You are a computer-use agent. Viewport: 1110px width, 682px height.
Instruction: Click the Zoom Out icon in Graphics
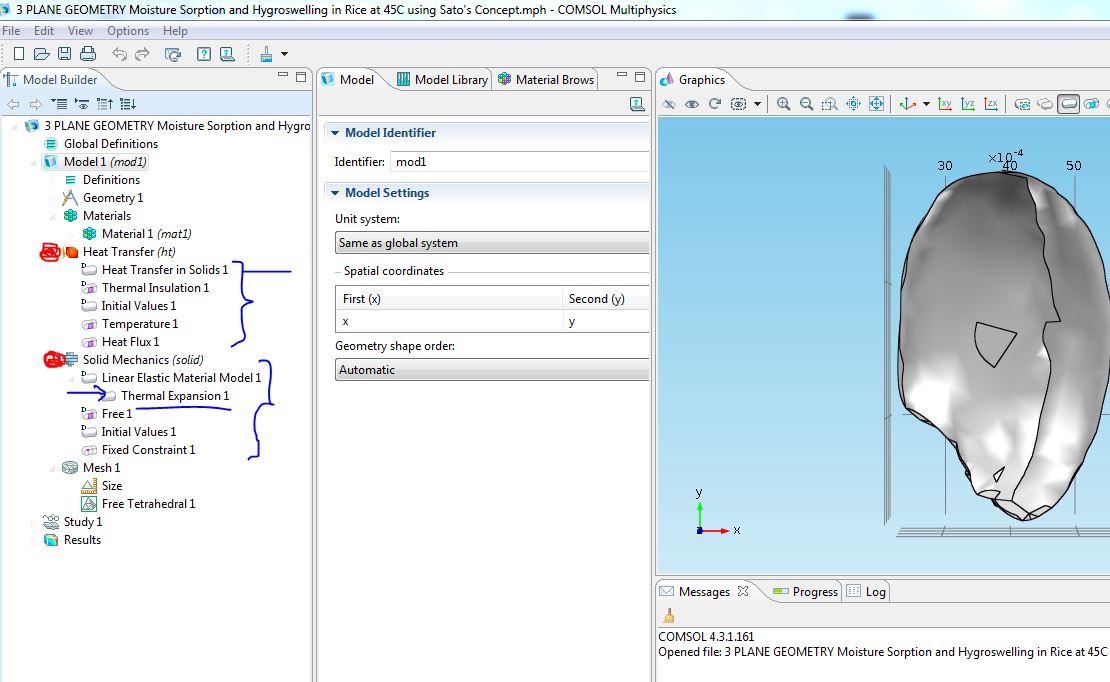[x=806, y=104]
